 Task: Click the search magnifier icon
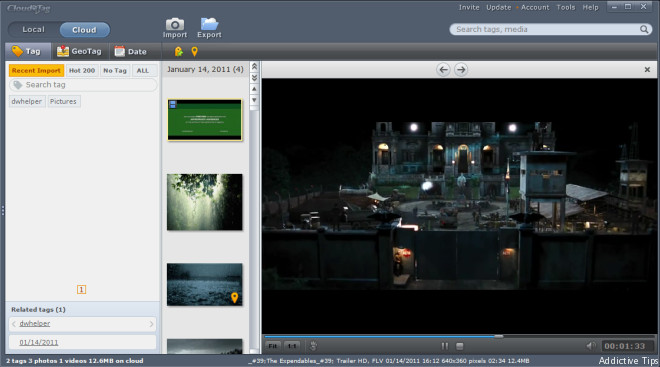[644, 29]
